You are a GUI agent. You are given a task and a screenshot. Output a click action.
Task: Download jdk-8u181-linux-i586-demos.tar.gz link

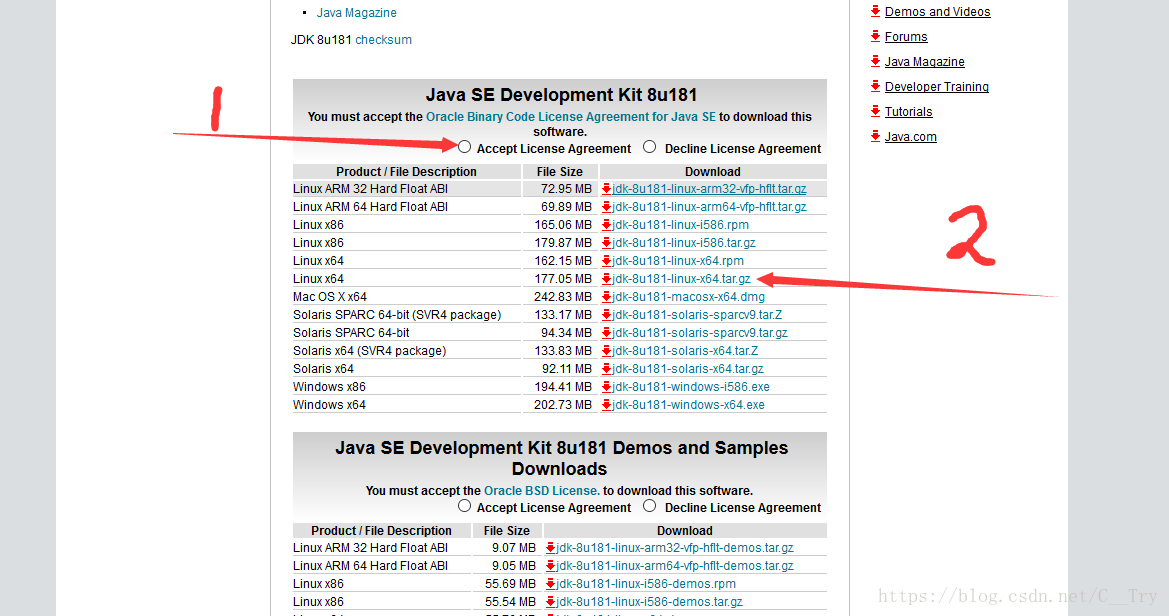pos(649,602)
